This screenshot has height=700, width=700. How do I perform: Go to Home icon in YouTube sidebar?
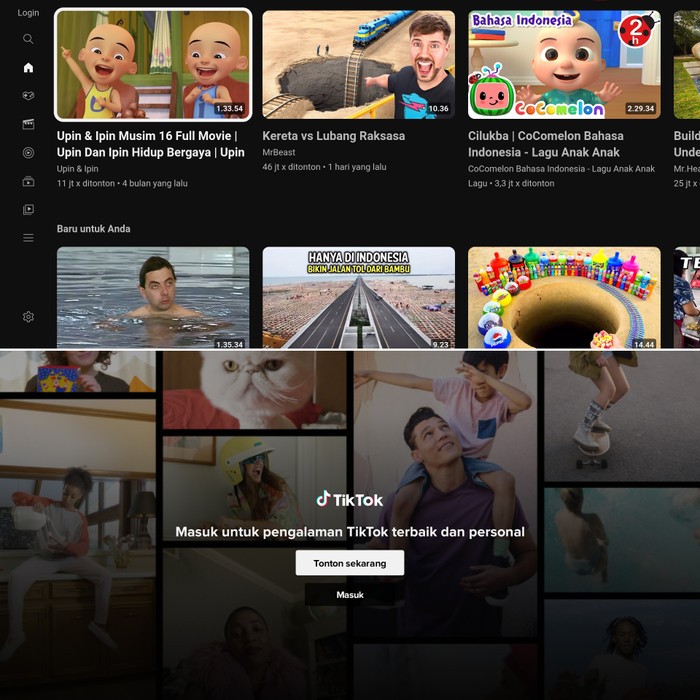28,67
